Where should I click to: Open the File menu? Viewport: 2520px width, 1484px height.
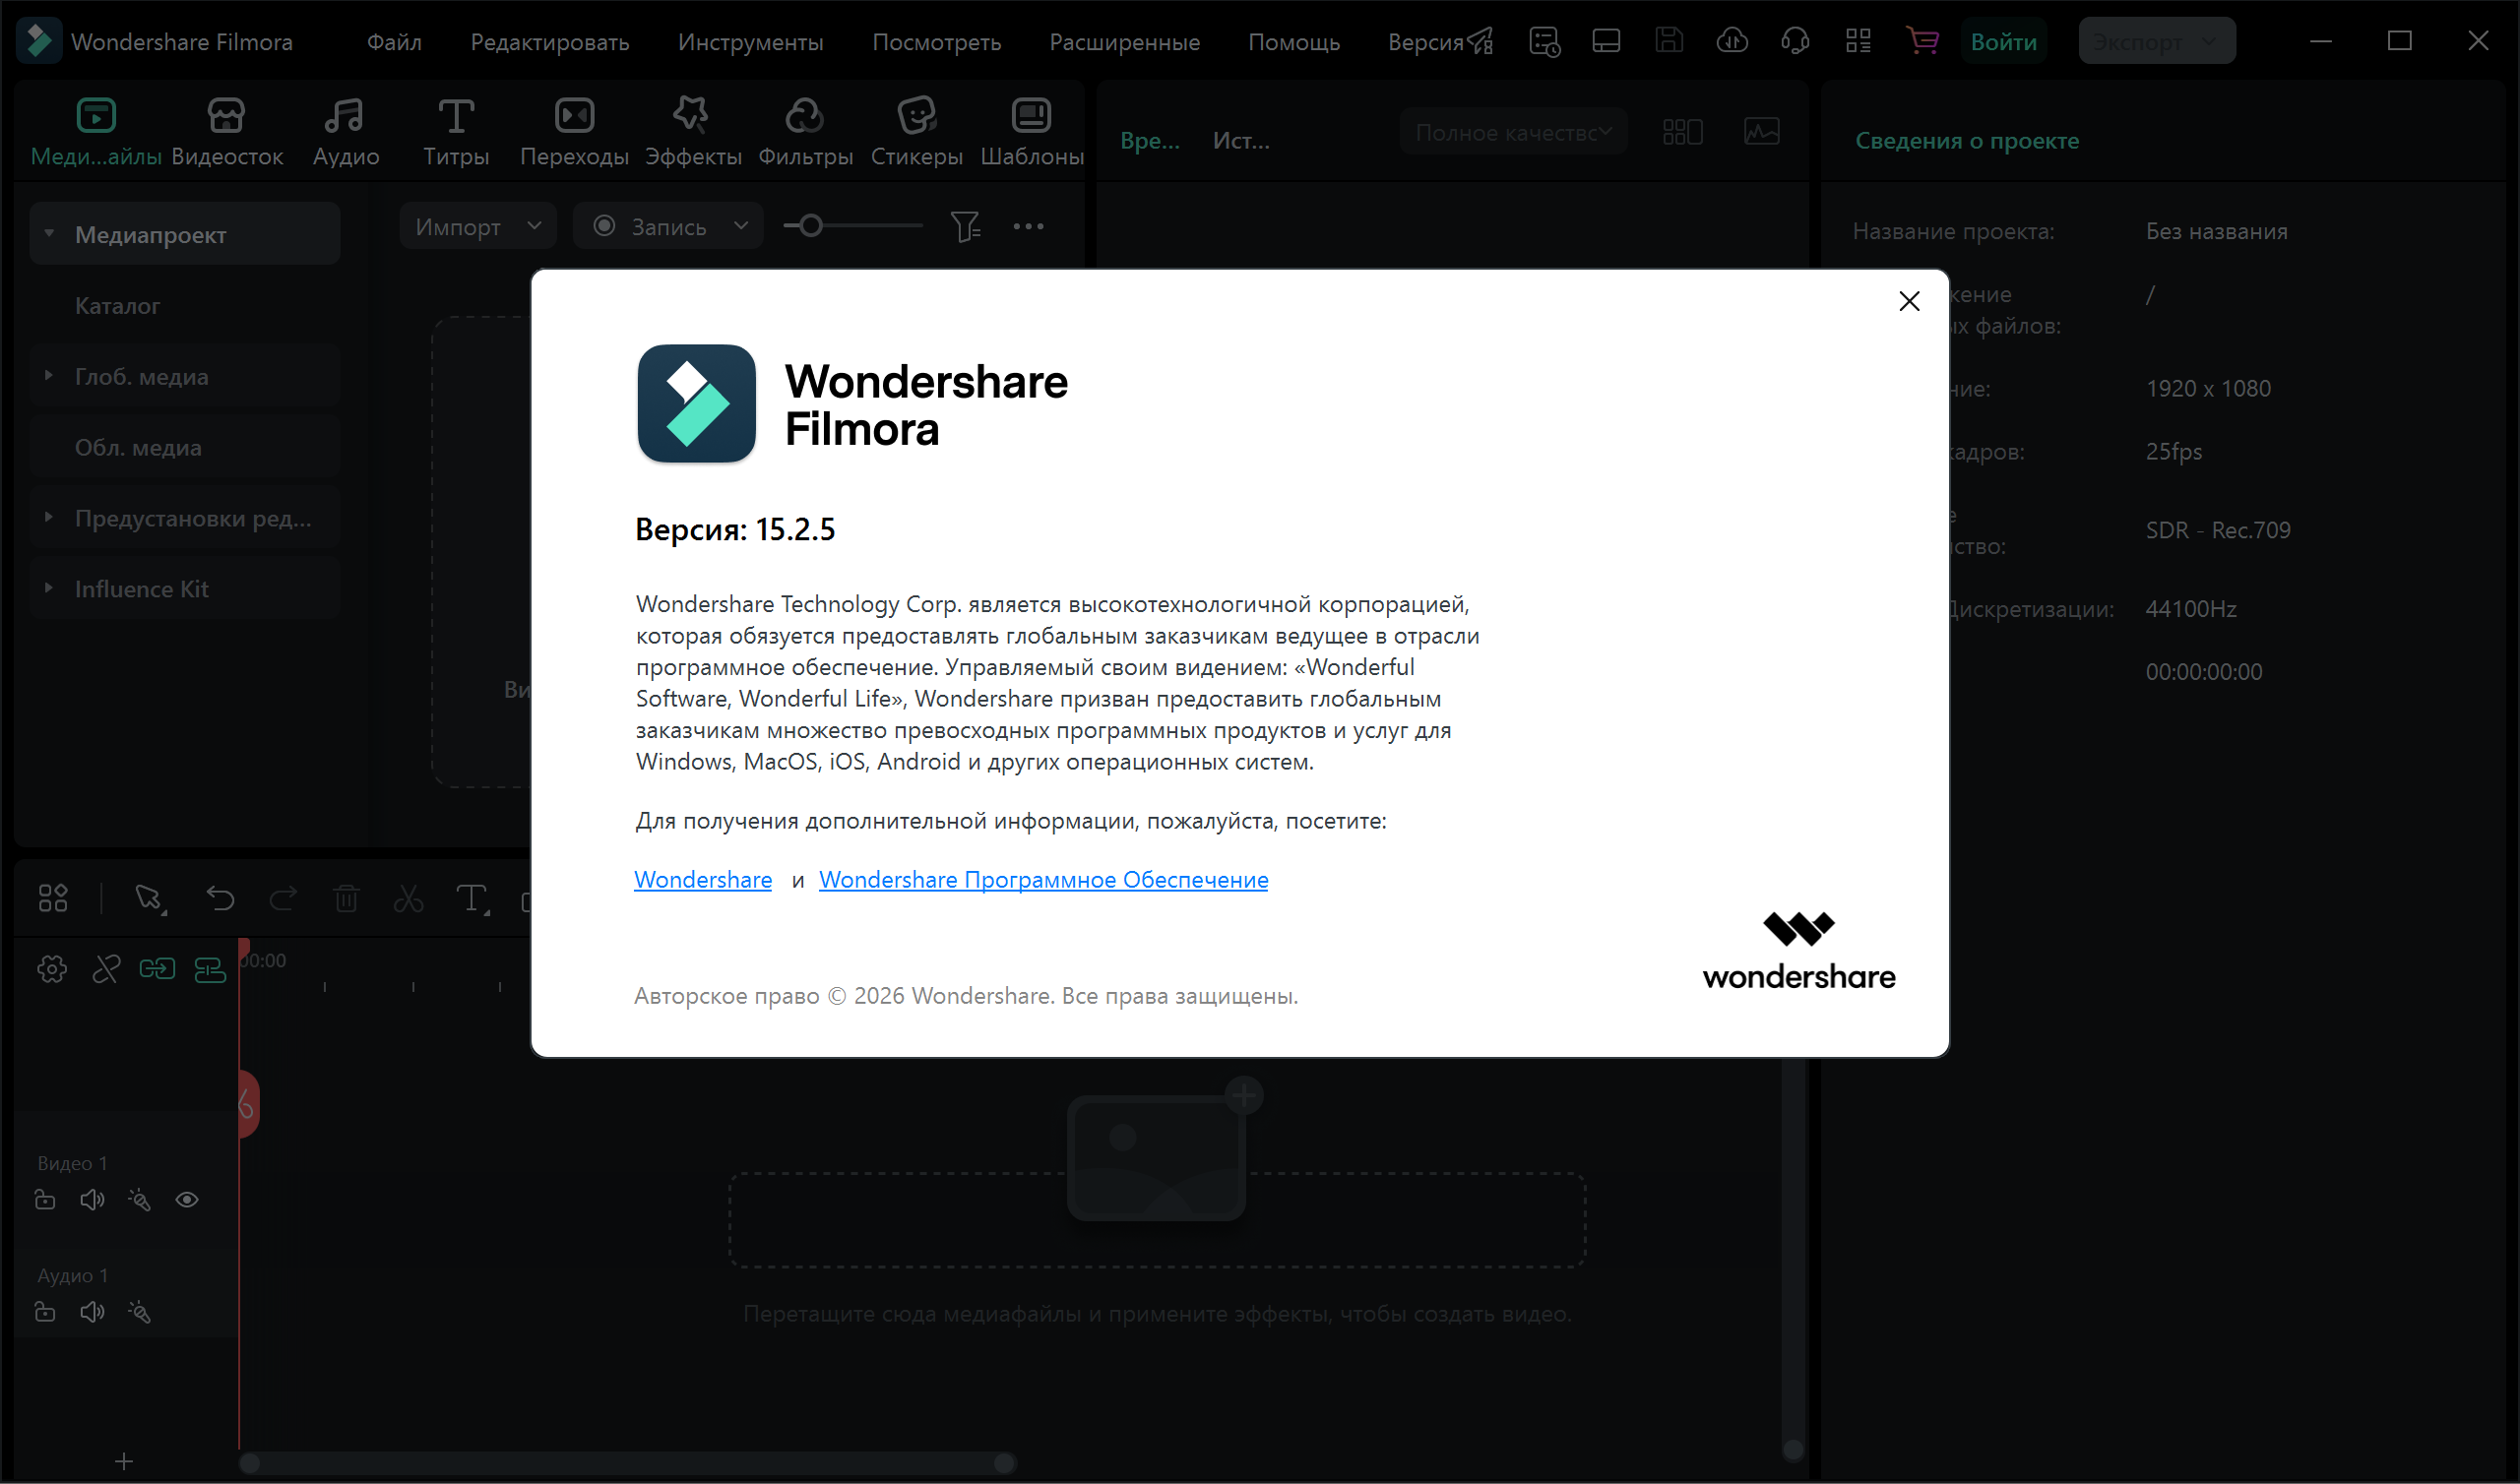(394, 42)
